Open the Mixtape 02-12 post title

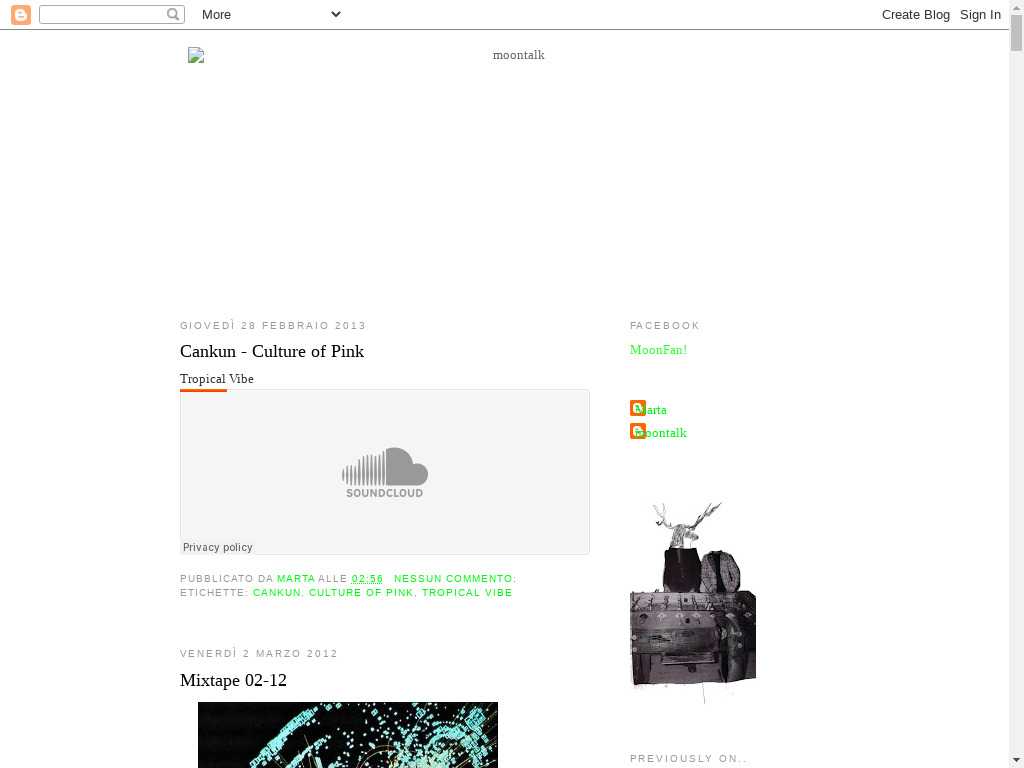pyautogui.click(x=233, y=680)
